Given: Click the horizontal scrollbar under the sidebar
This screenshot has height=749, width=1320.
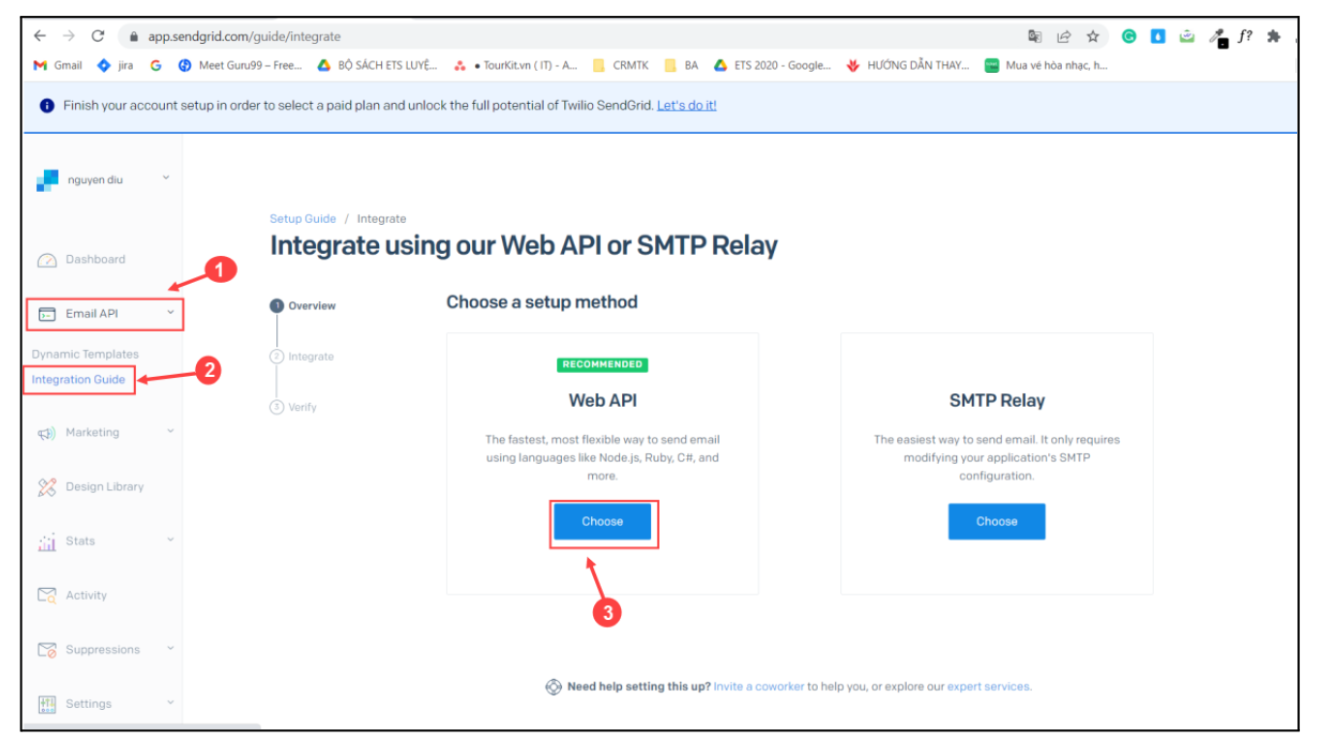Looking at the screenshot, I should (140, 727).
